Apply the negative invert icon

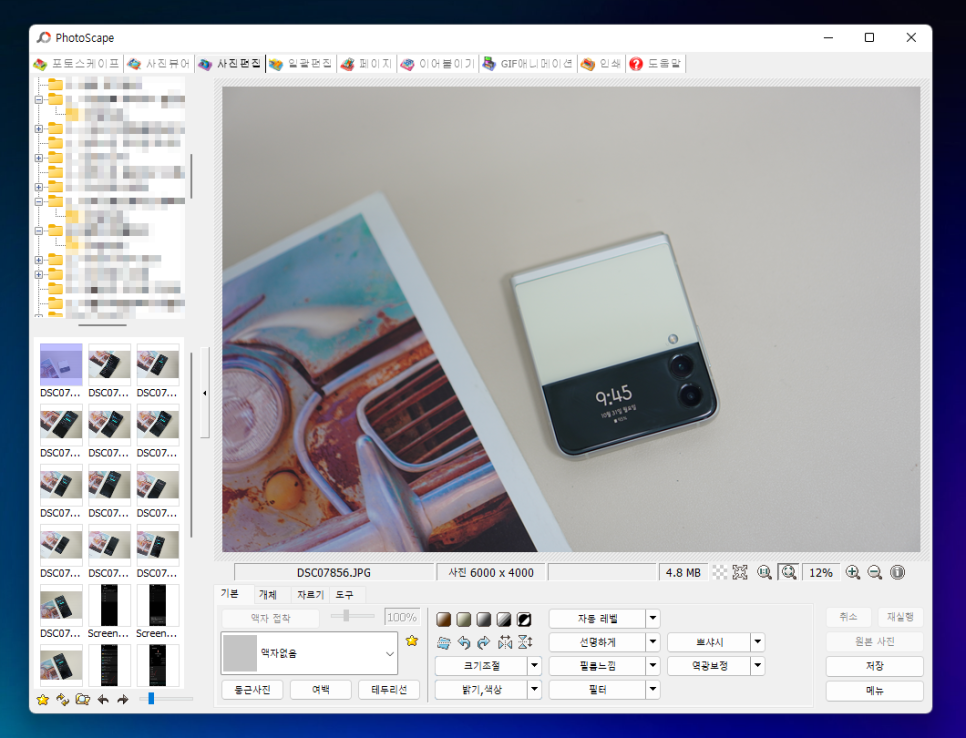coord(524,619)
